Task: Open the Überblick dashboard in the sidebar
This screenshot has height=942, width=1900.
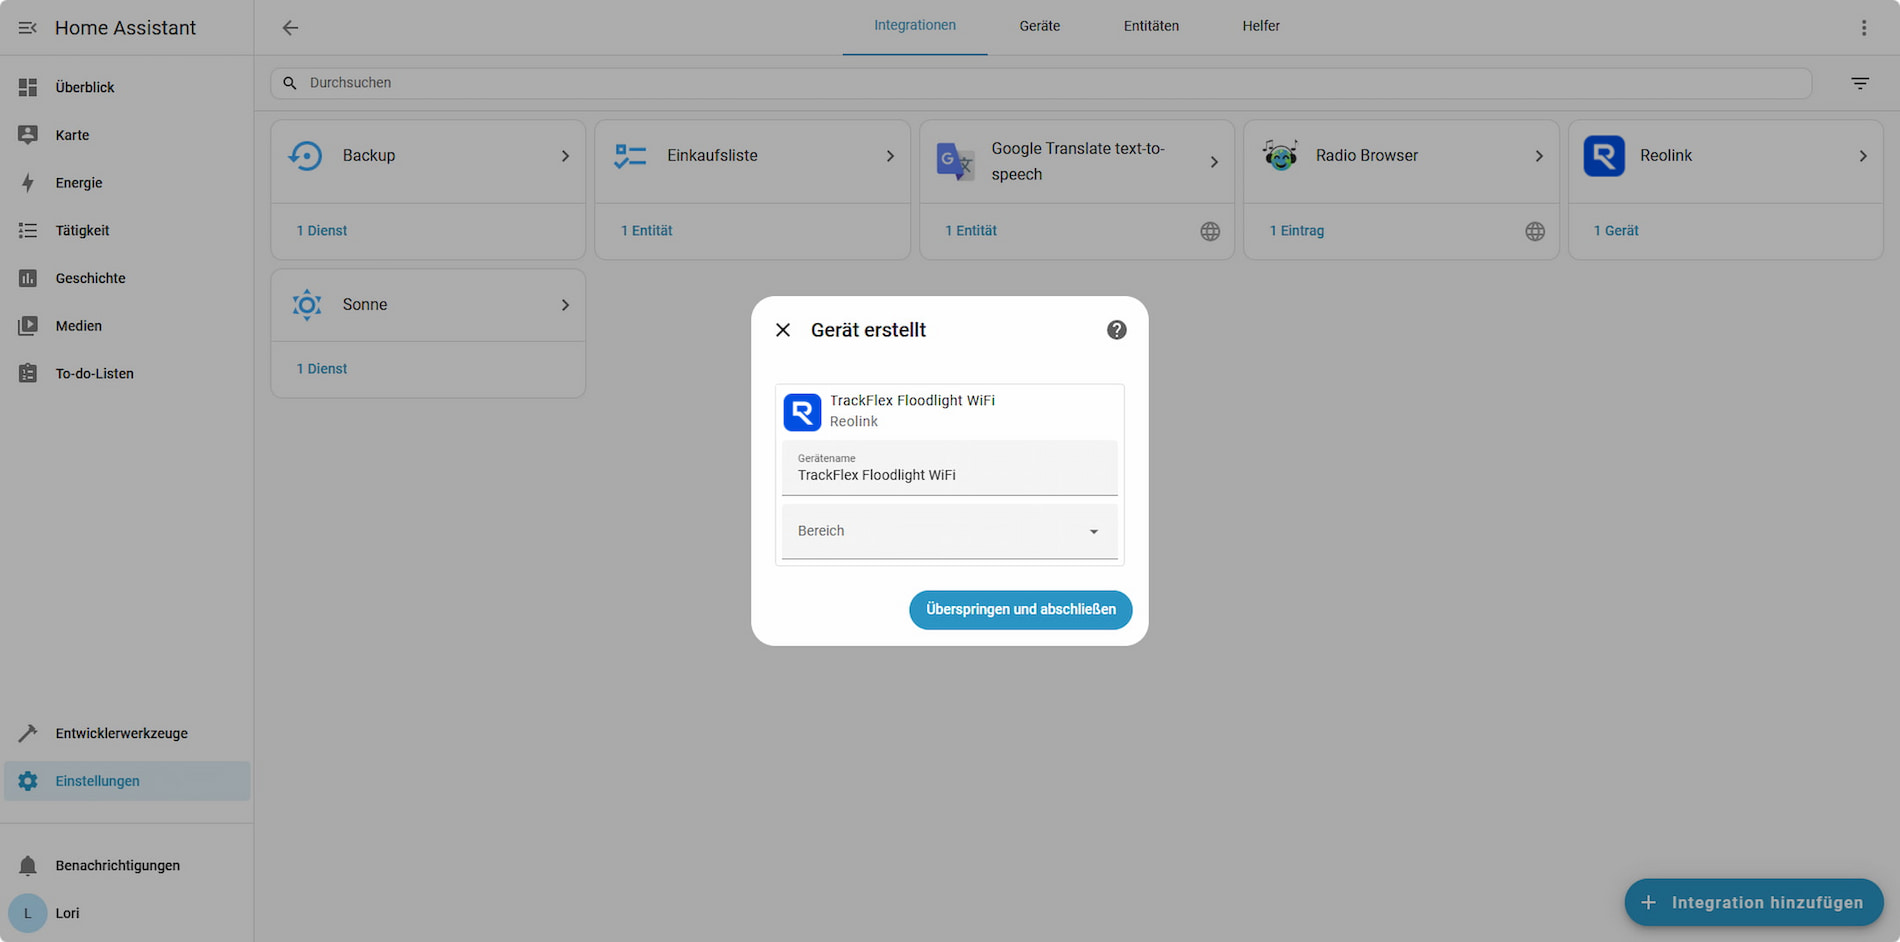Action: 127,87
